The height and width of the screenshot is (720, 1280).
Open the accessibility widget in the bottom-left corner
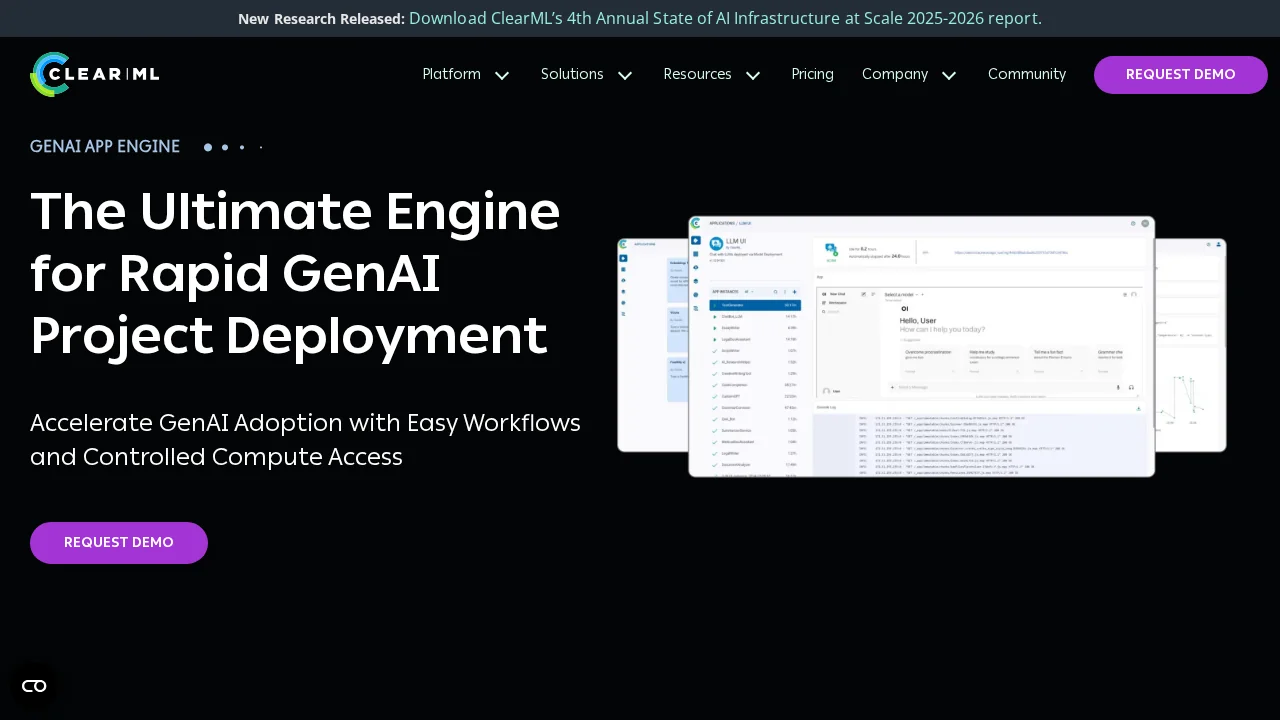pos(33,686)
